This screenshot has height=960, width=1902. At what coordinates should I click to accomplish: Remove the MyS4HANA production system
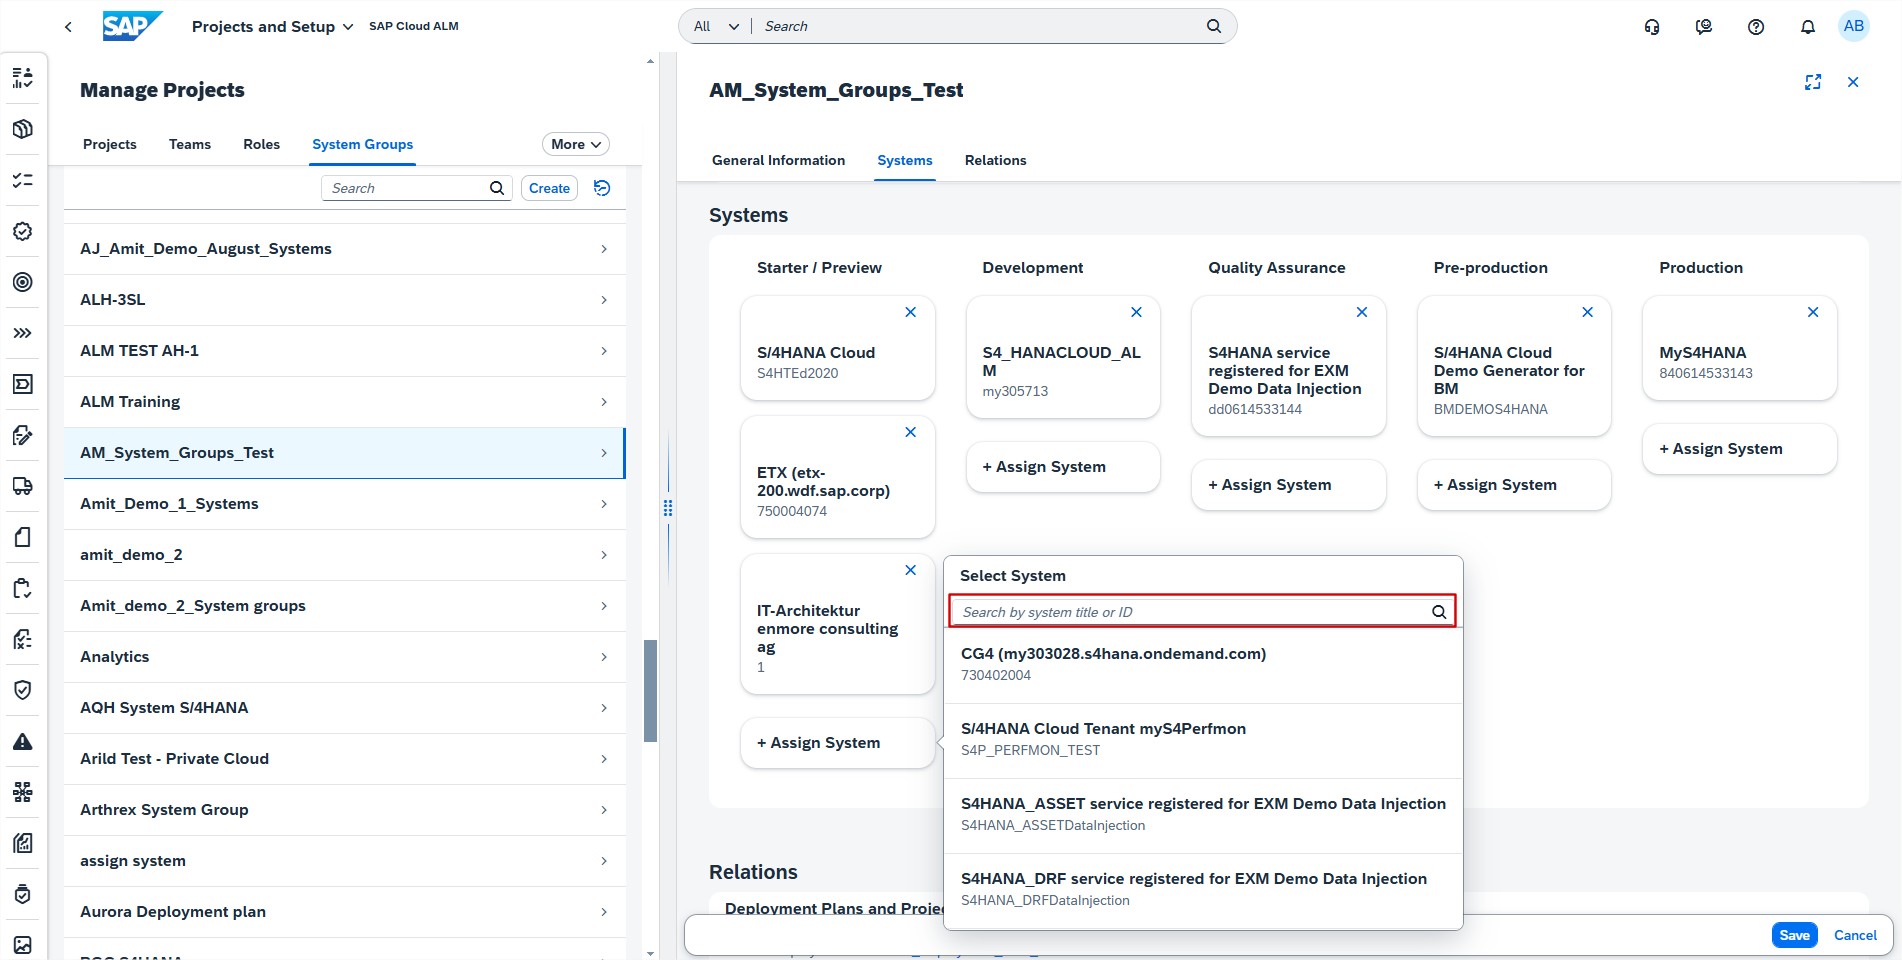pos(1812,313)
